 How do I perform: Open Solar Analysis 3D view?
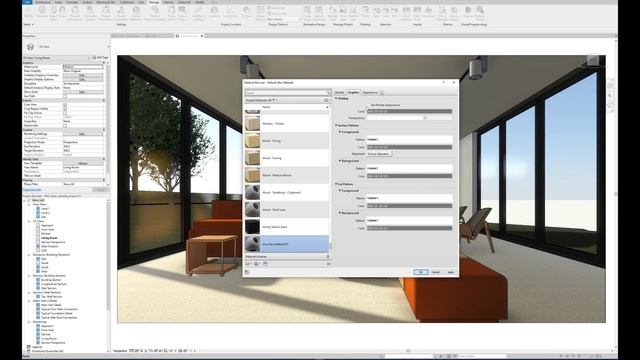click(x=49, y=246)
